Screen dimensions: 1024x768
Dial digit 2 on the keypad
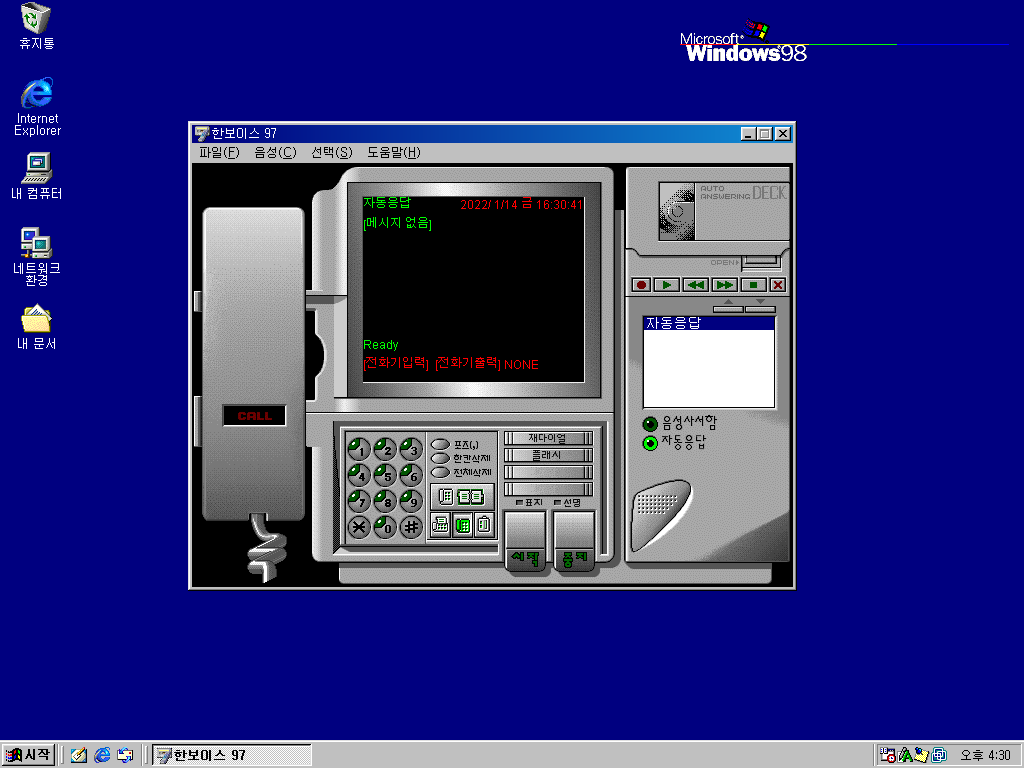click(385, 449)
